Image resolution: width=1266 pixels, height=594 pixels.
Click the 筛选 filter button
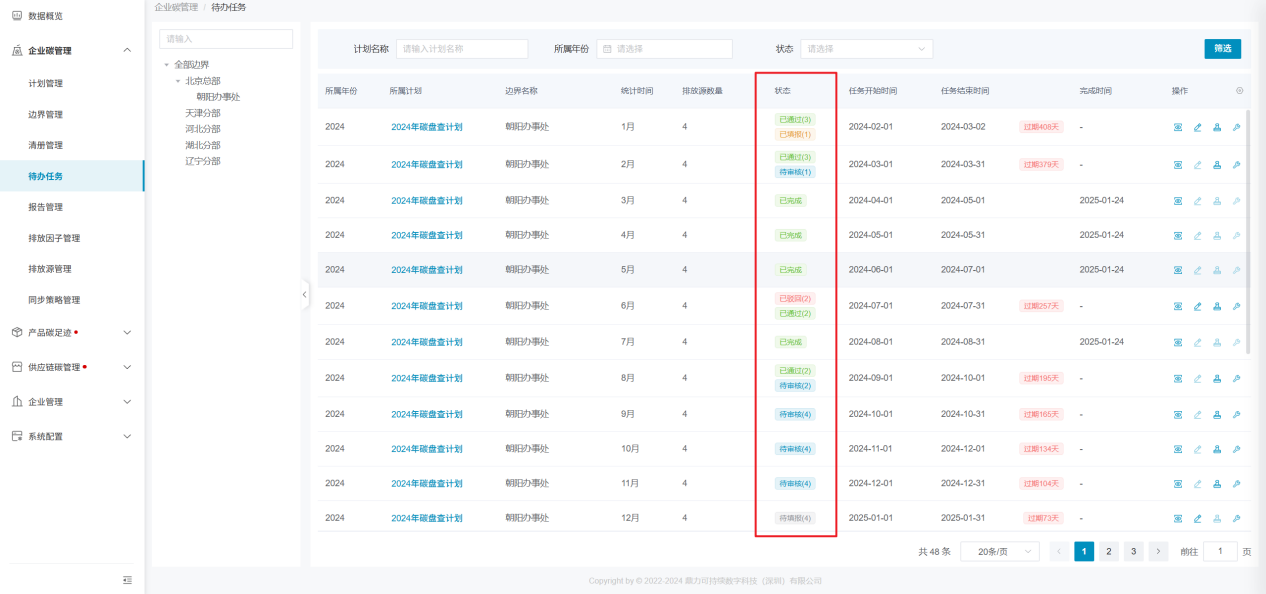tap(1222, 49)
